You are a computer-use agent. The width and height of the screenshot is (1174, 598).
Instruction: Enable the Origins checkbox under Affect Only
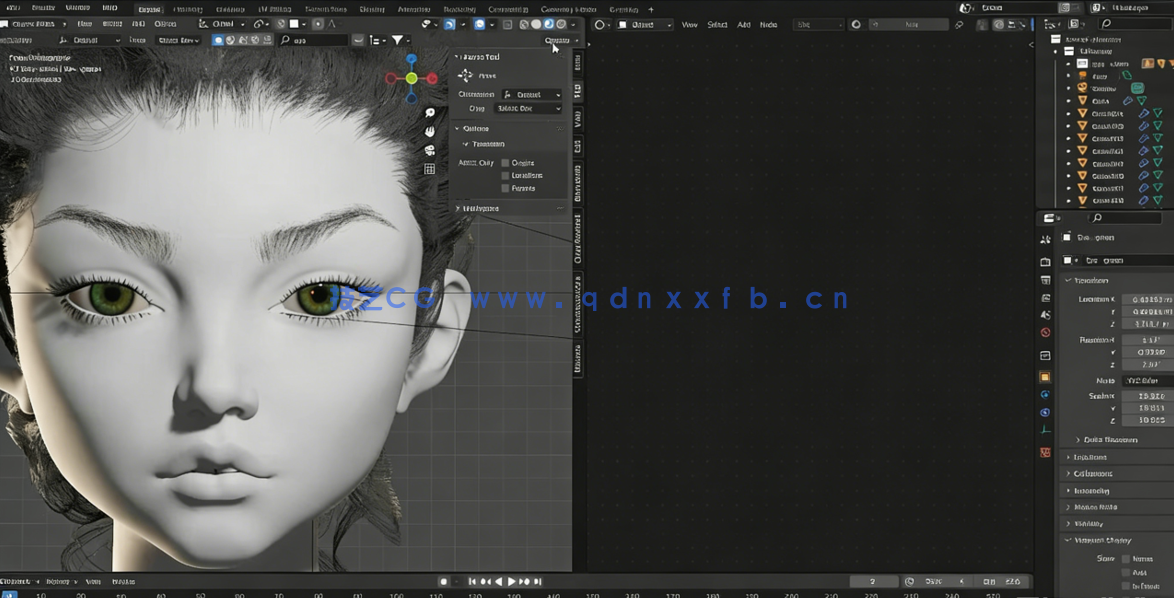(504, 162)
